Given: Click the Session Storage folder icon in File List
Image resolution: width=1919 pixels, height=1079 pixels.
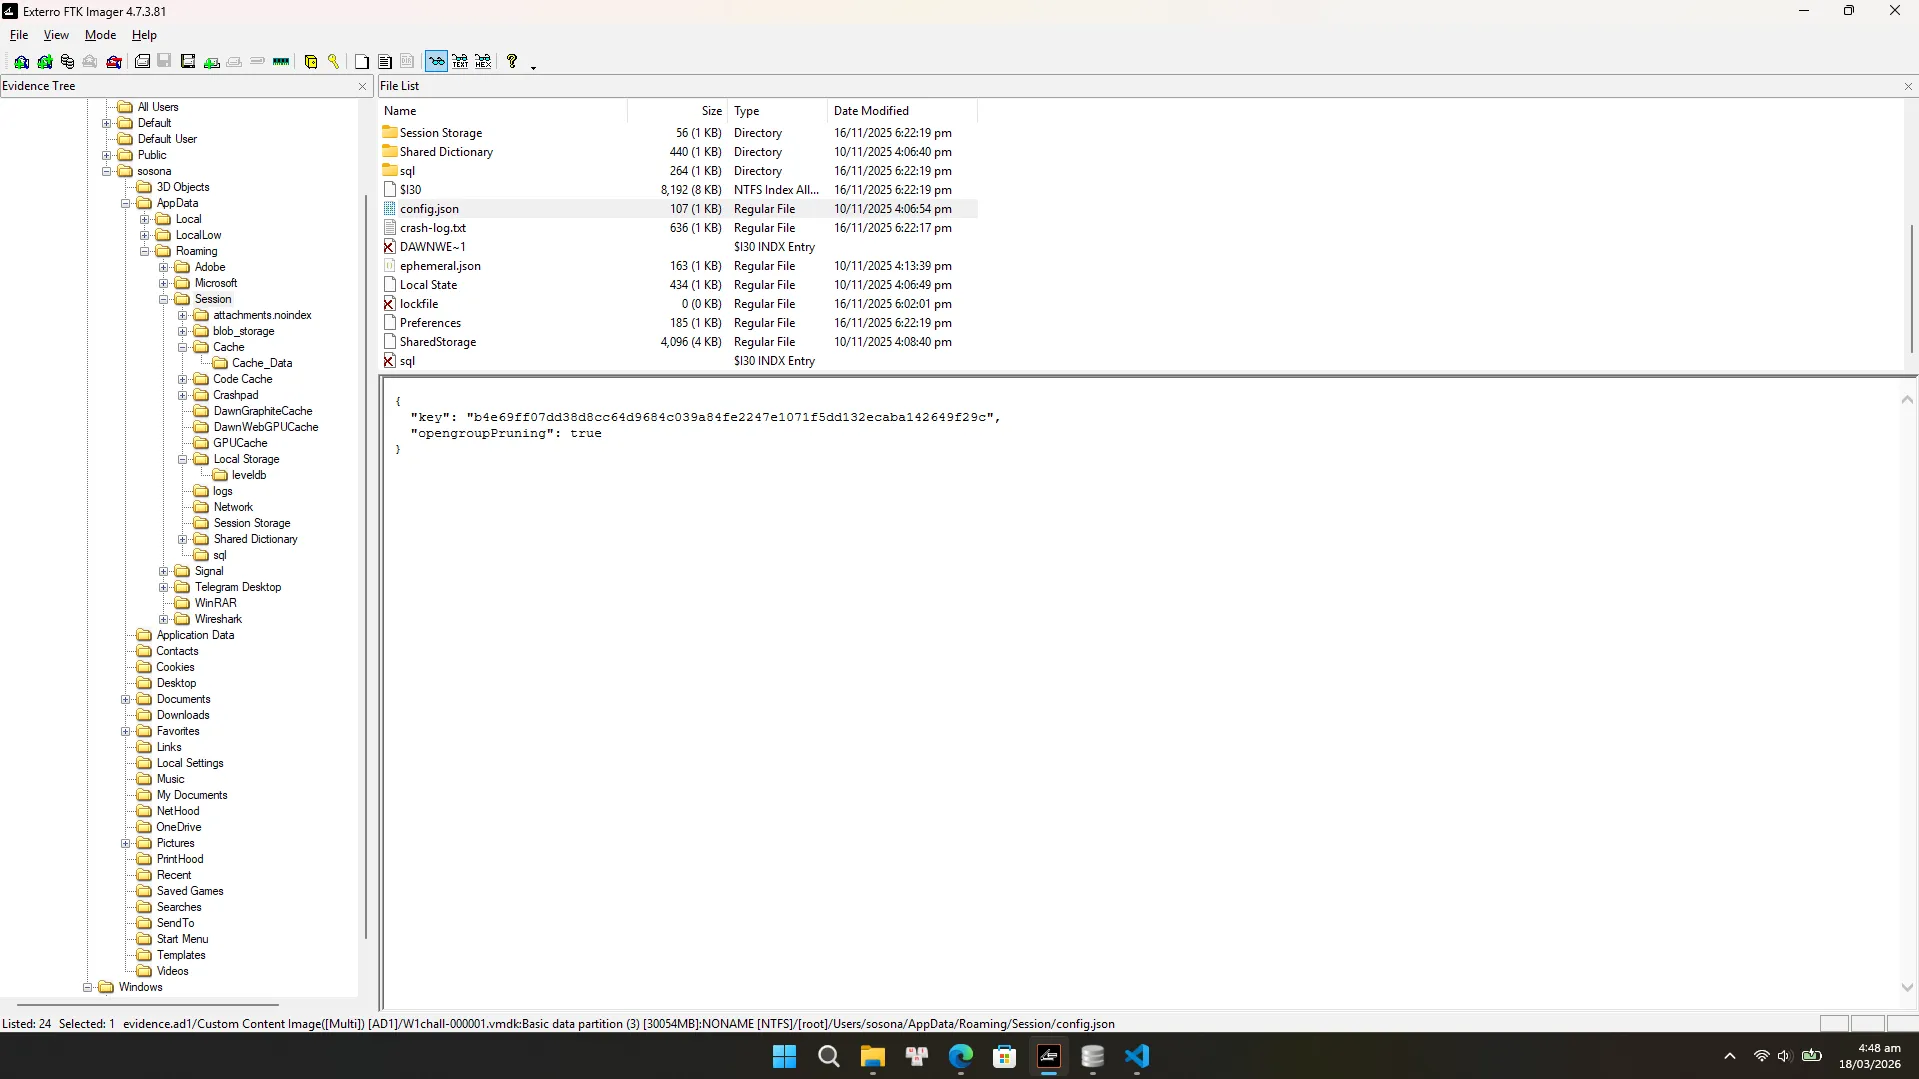Looking at the screenshot, I should coord(390,133).
